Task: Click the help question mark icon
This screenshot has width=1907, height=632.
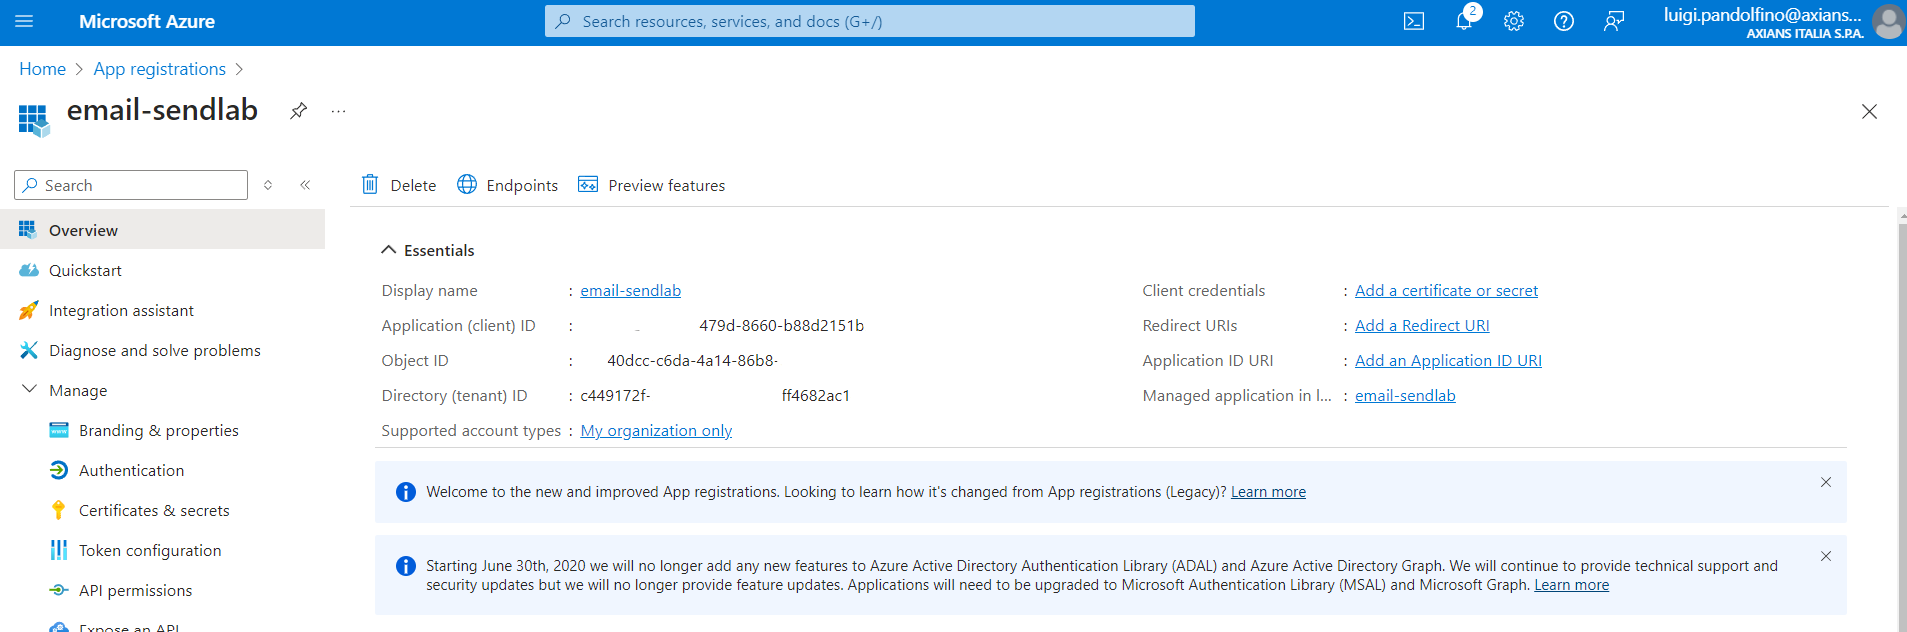Action: click(x=1563, y=22)
